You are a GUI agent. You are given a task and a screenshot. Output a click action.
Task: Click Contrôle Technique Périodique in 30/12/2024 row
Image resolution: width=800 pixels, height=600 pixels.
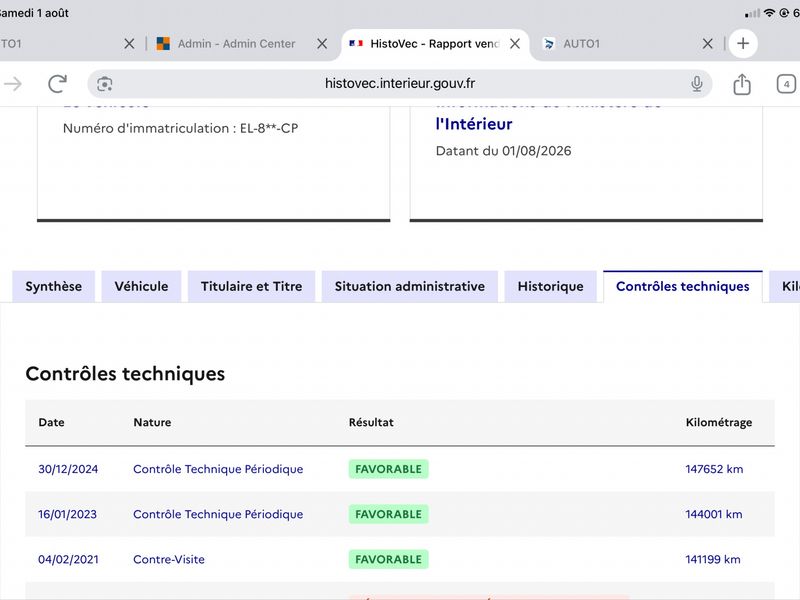(218, 469)
